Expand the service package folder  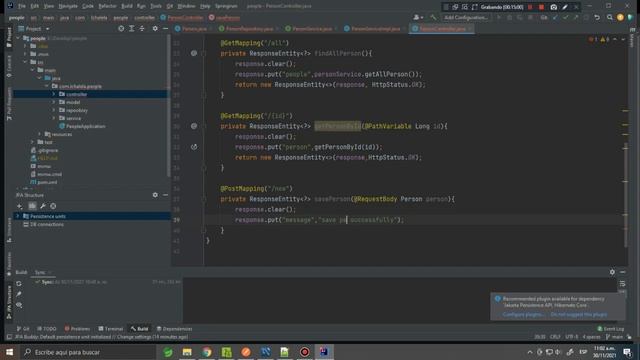point(53,118)
